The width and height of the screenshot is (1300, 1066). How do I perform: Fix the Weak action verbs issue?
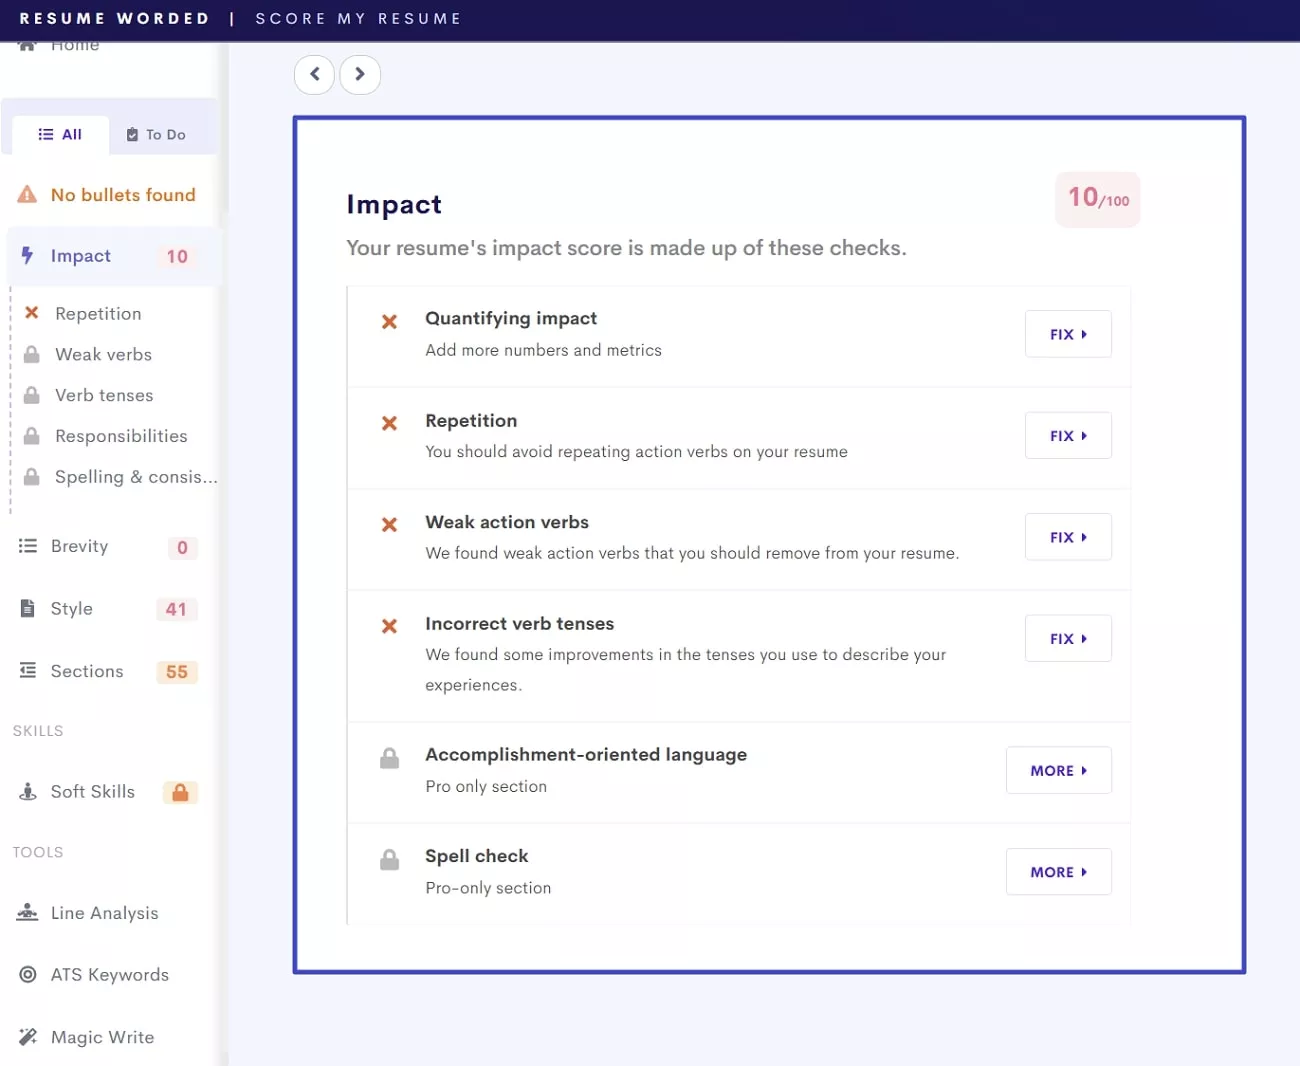(1067, 537)
